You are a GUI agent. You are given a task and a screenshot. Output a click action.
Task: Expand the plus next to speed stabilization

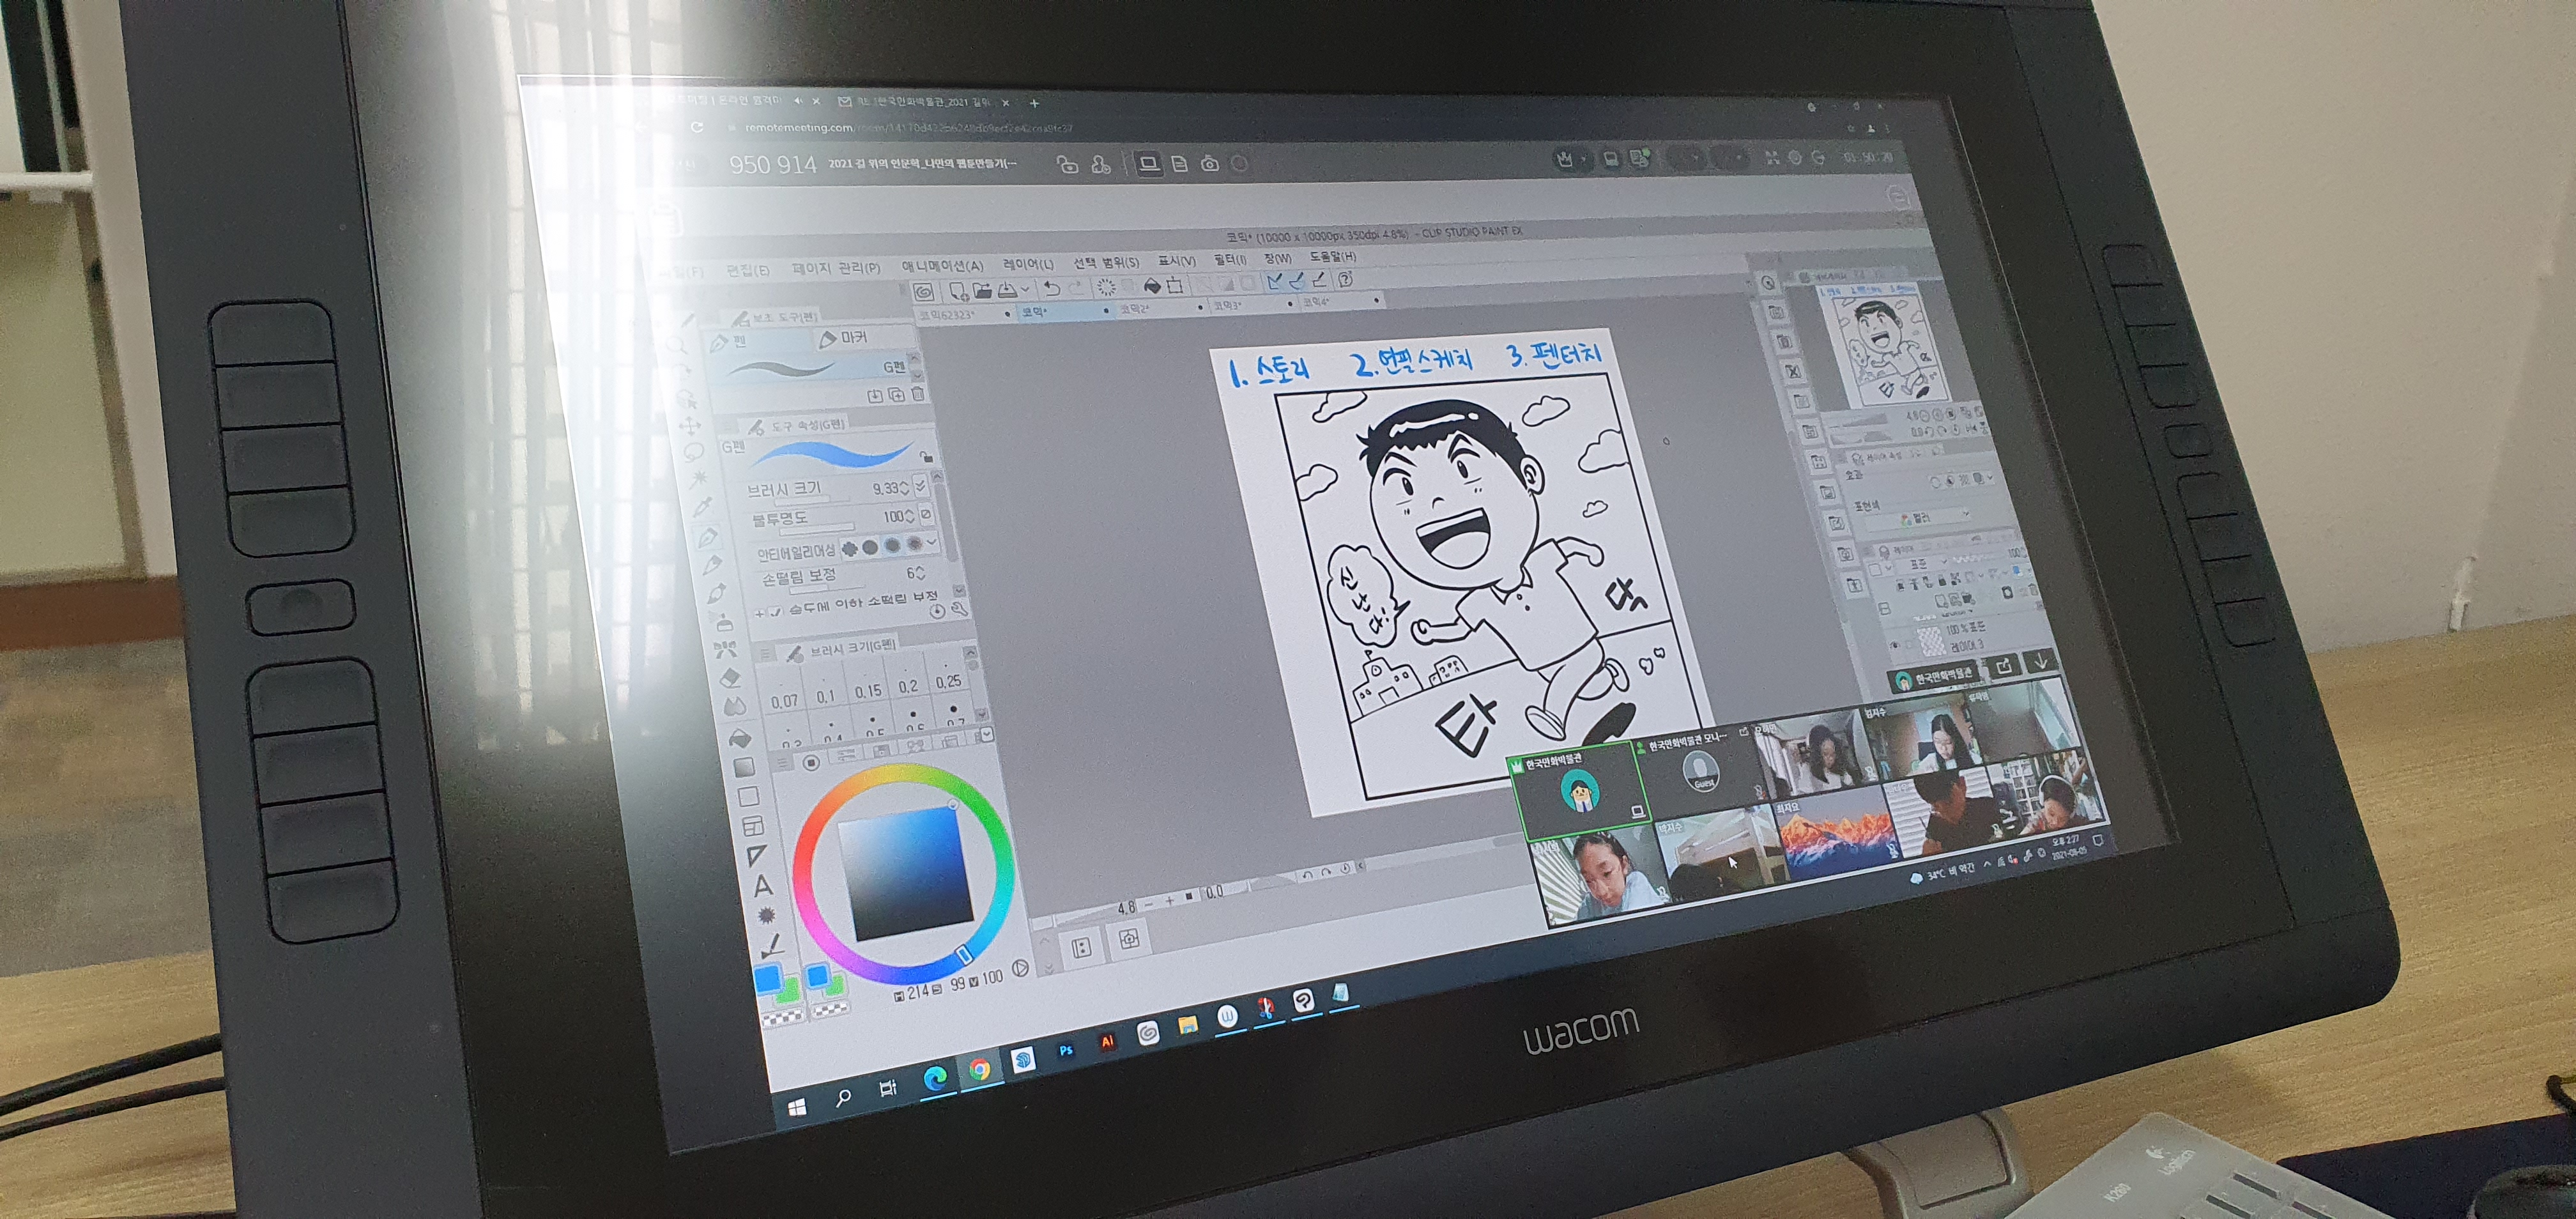pos(759,613)
